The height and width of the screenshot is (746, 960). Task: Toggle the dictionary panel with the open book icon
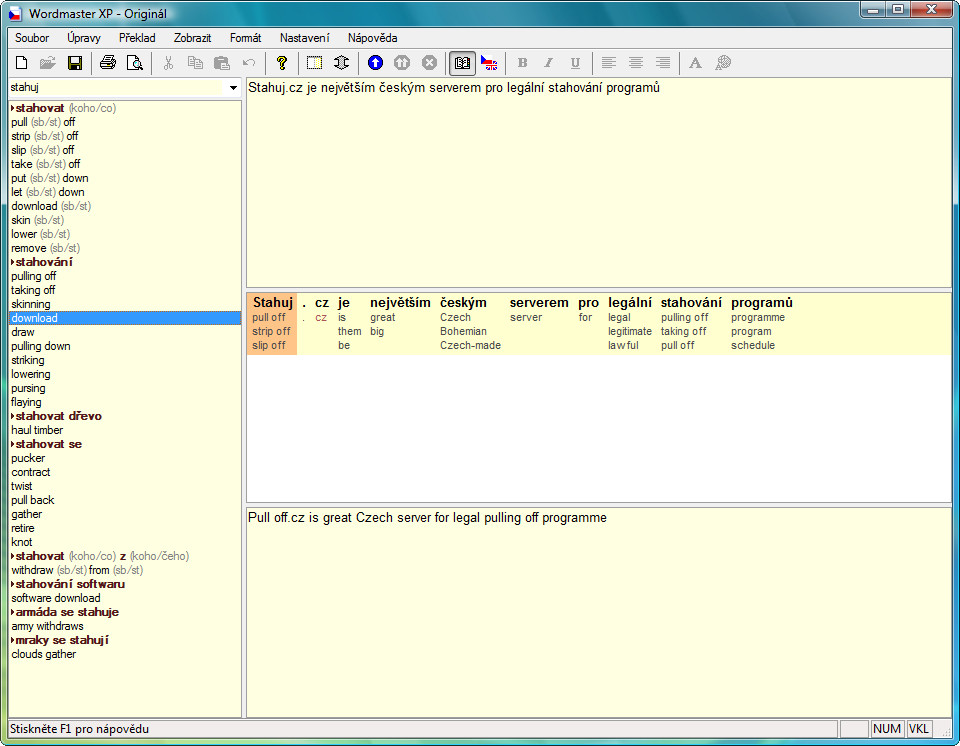coord(462,62)
